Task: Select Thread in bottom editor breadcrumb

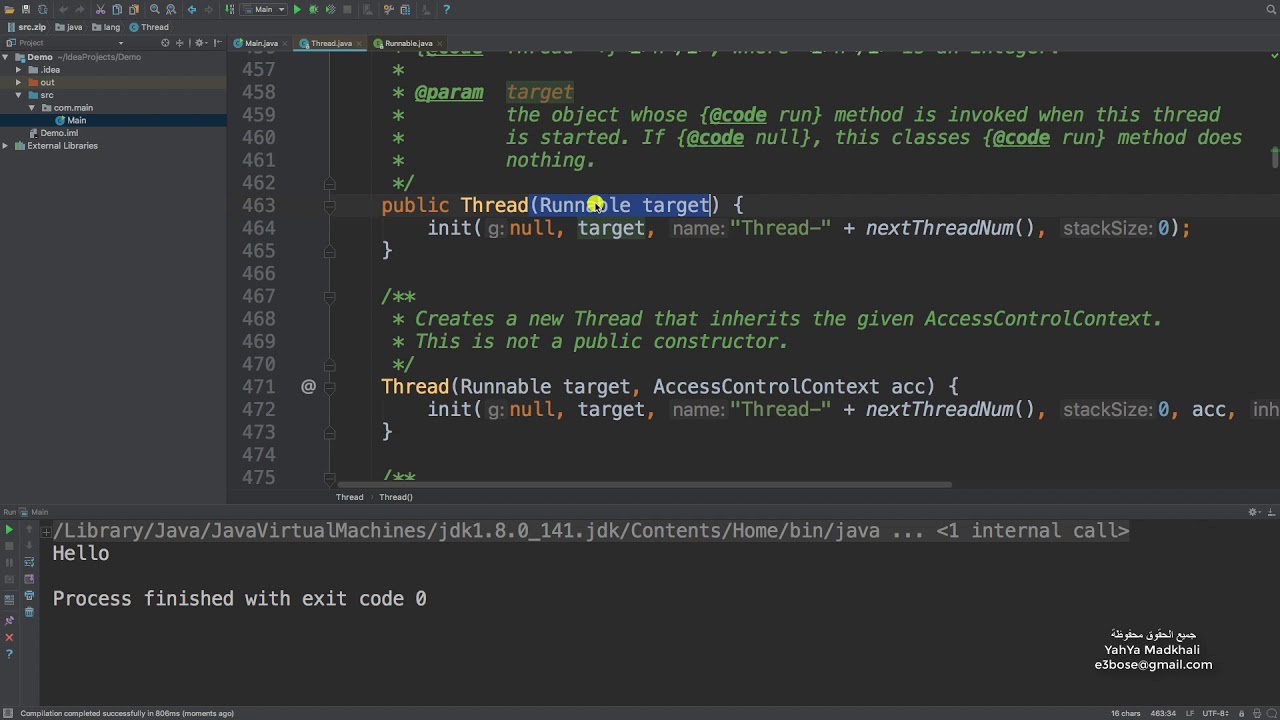Action: tap(349, 497)
